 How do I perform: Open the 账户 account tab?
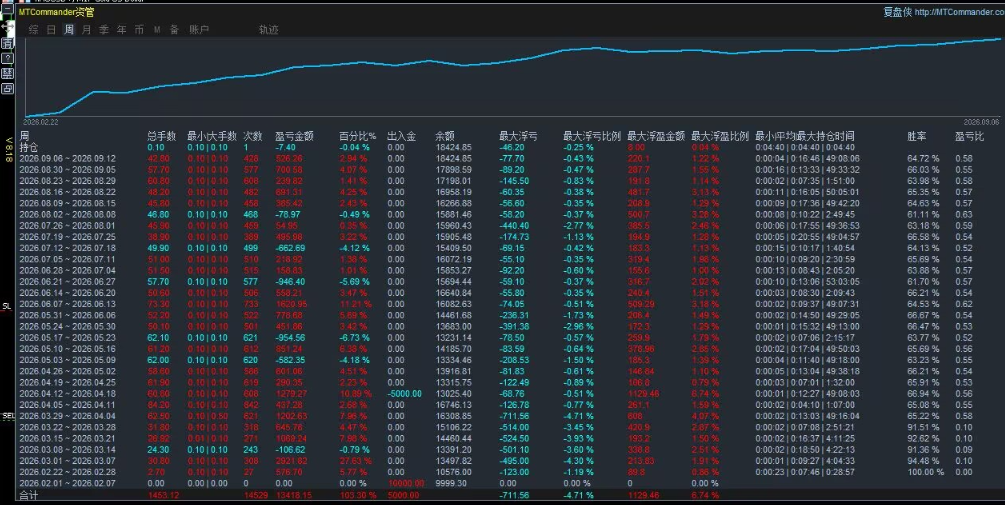199,29
